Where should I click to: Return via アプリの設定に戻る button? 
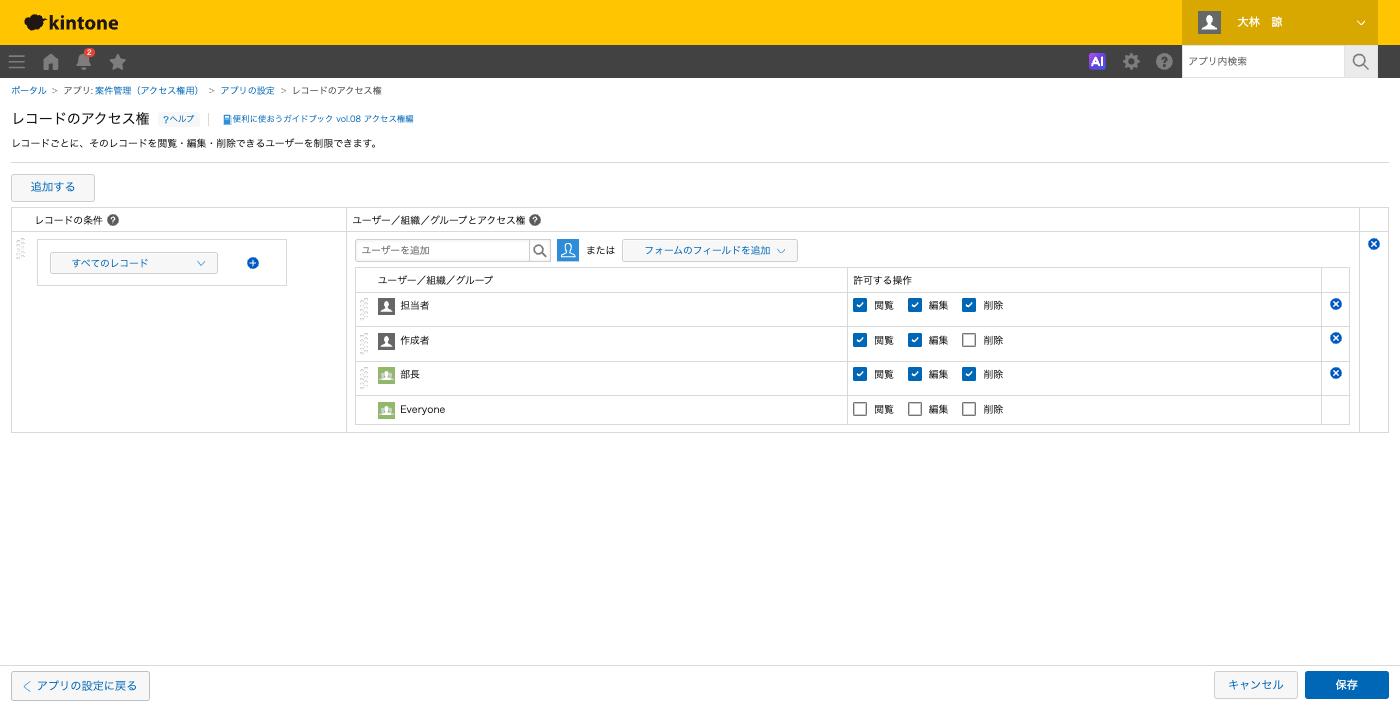point(80,686)
